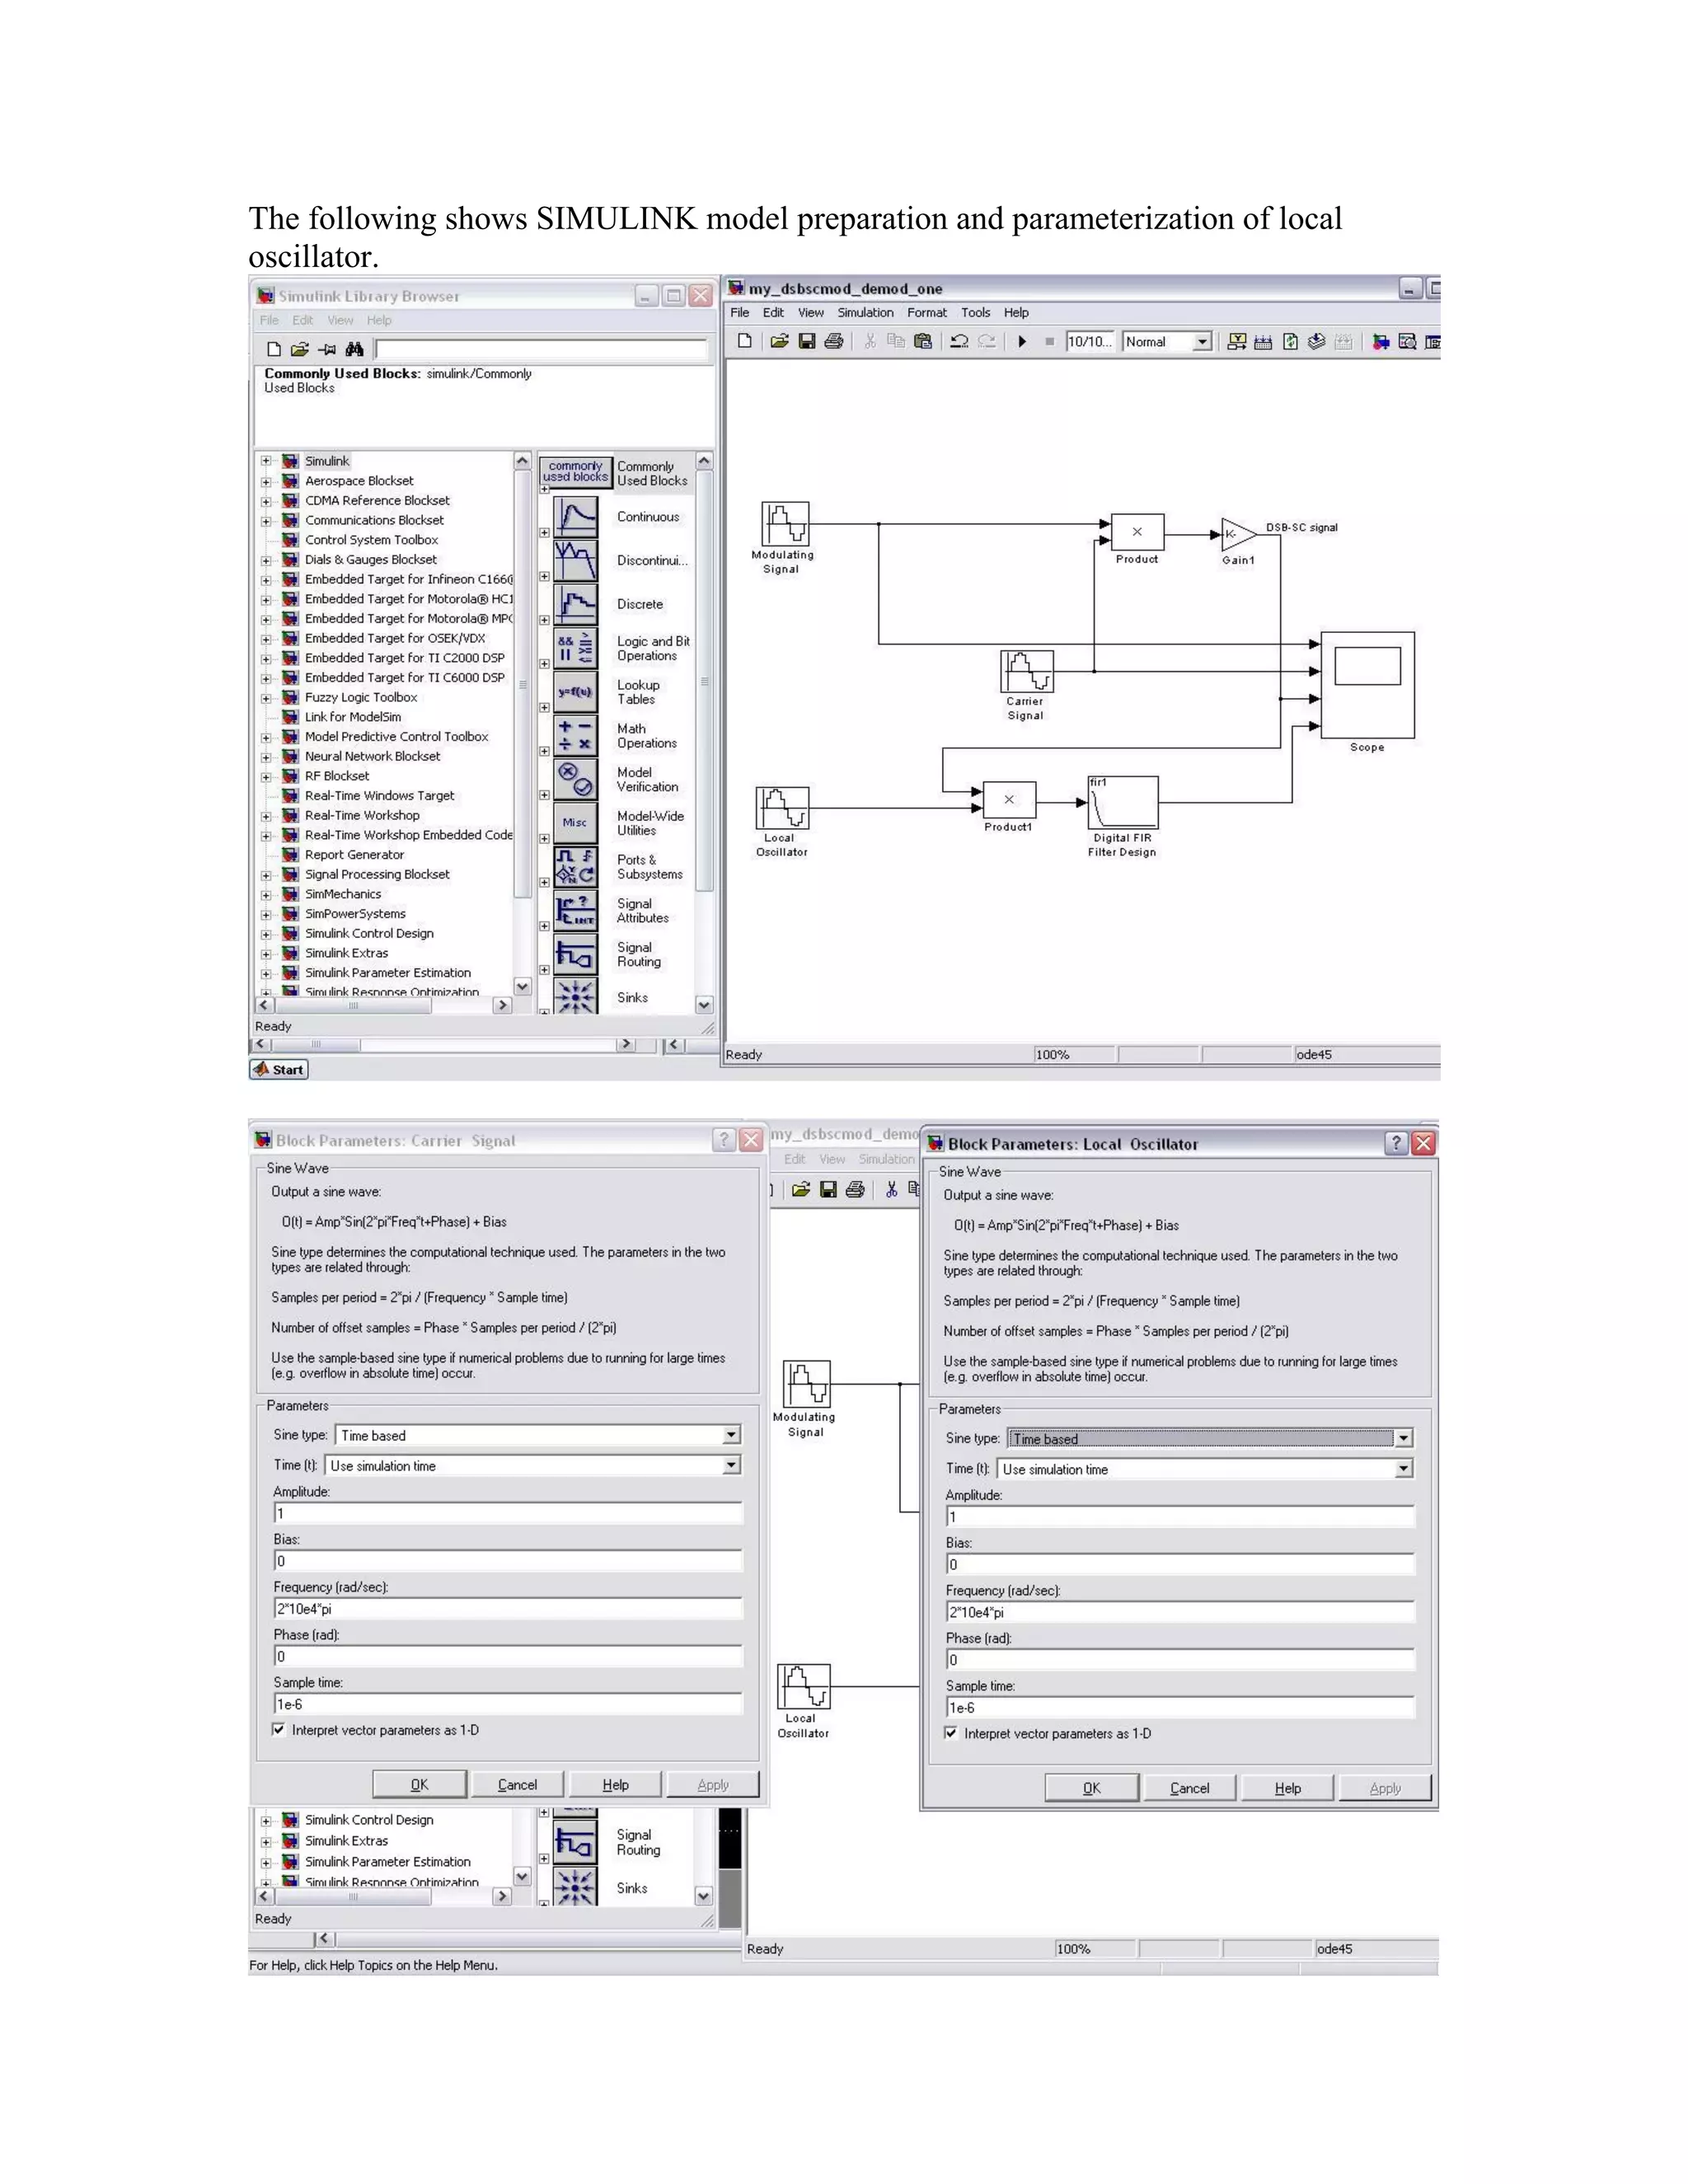Image resolution: width=1688 pixels, height=2184 pixels.
Task: Open the Scope block
Action: point(1367,684)
